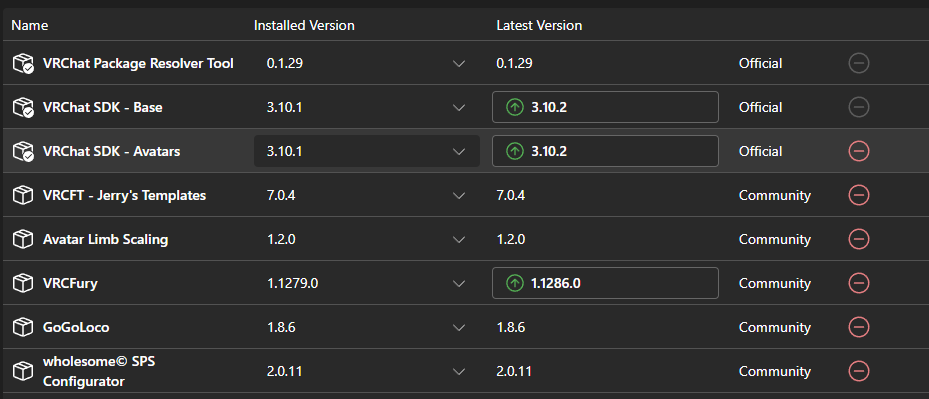Remove the Avatar Limb Scaling package

[858, 239]
